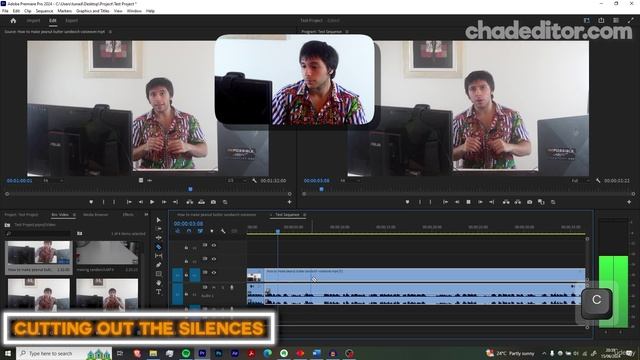Image resolution: width=640 pixels, height=360 pixels.
Task: Toggle lock on top video track
Action: [187, 247]
